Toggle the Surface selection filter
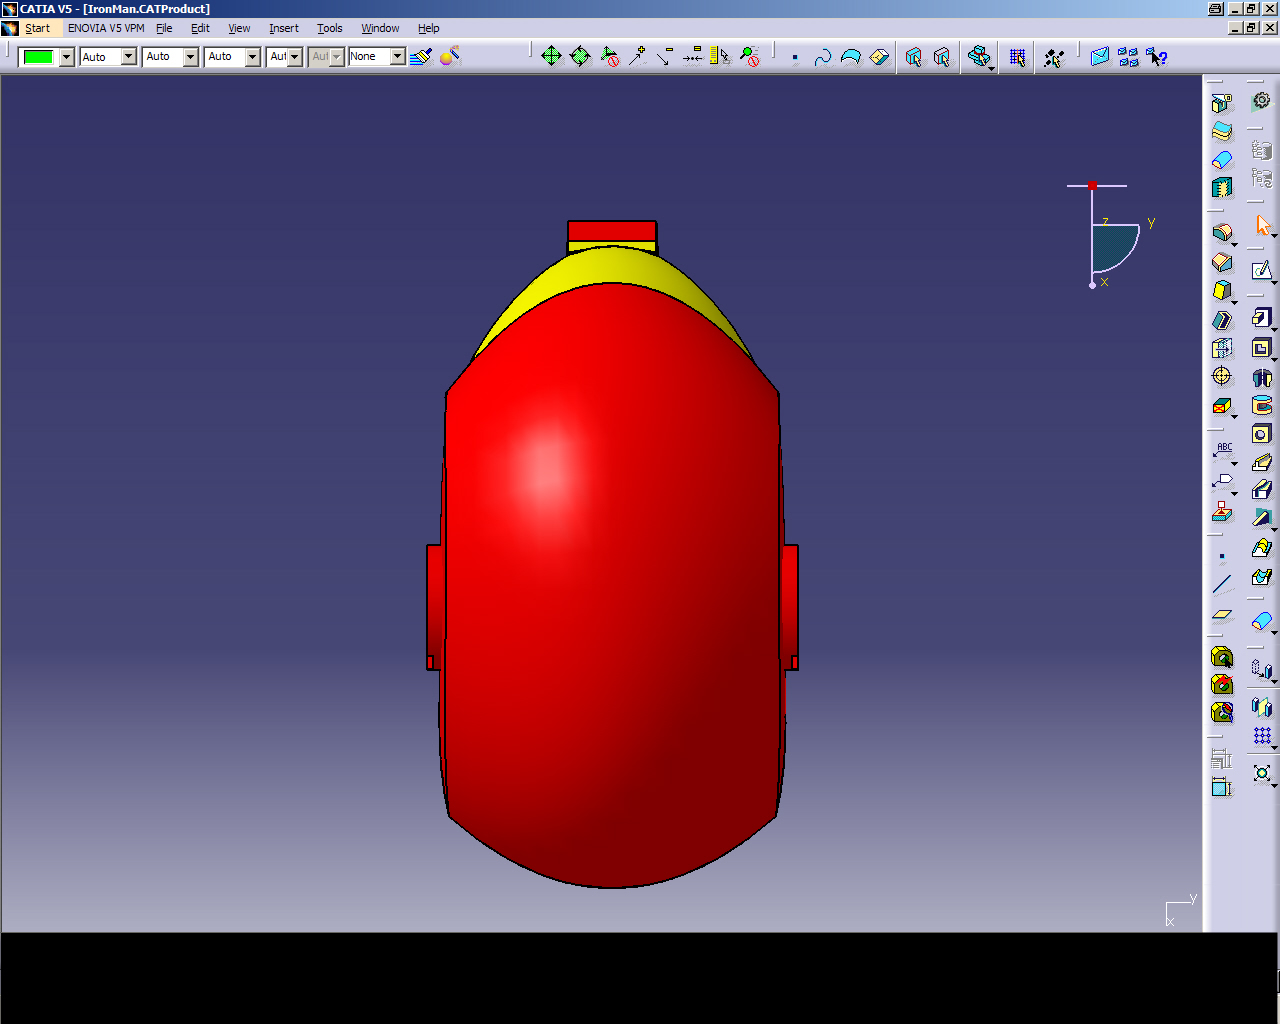Viewport: 1280px width, 1024px height. click(850, 57)
